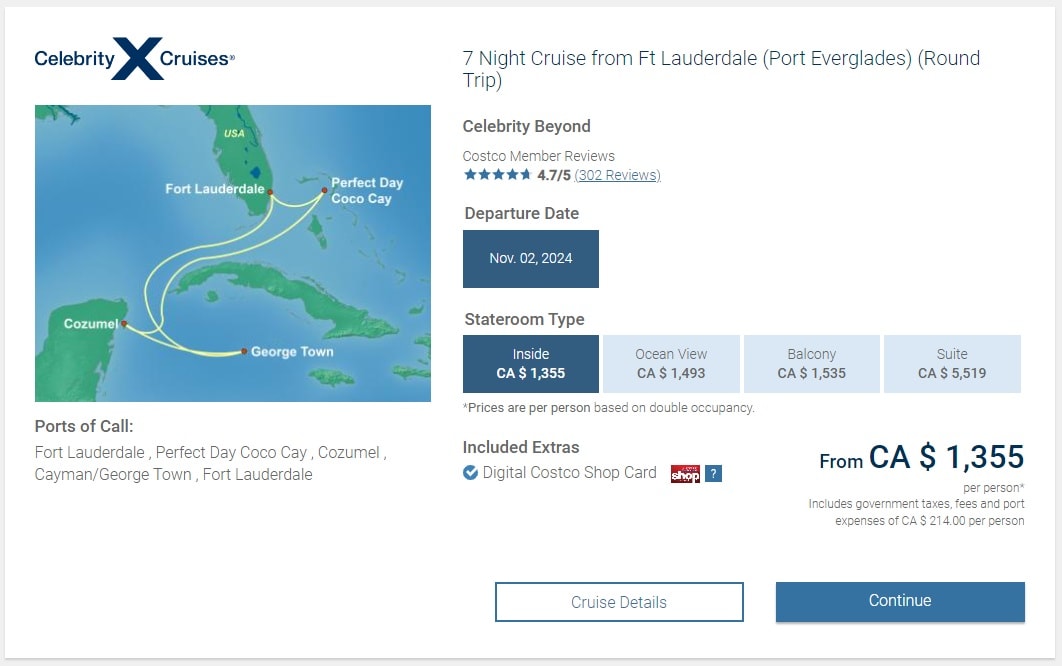Open the 302 Reviews link

[617, 175]
